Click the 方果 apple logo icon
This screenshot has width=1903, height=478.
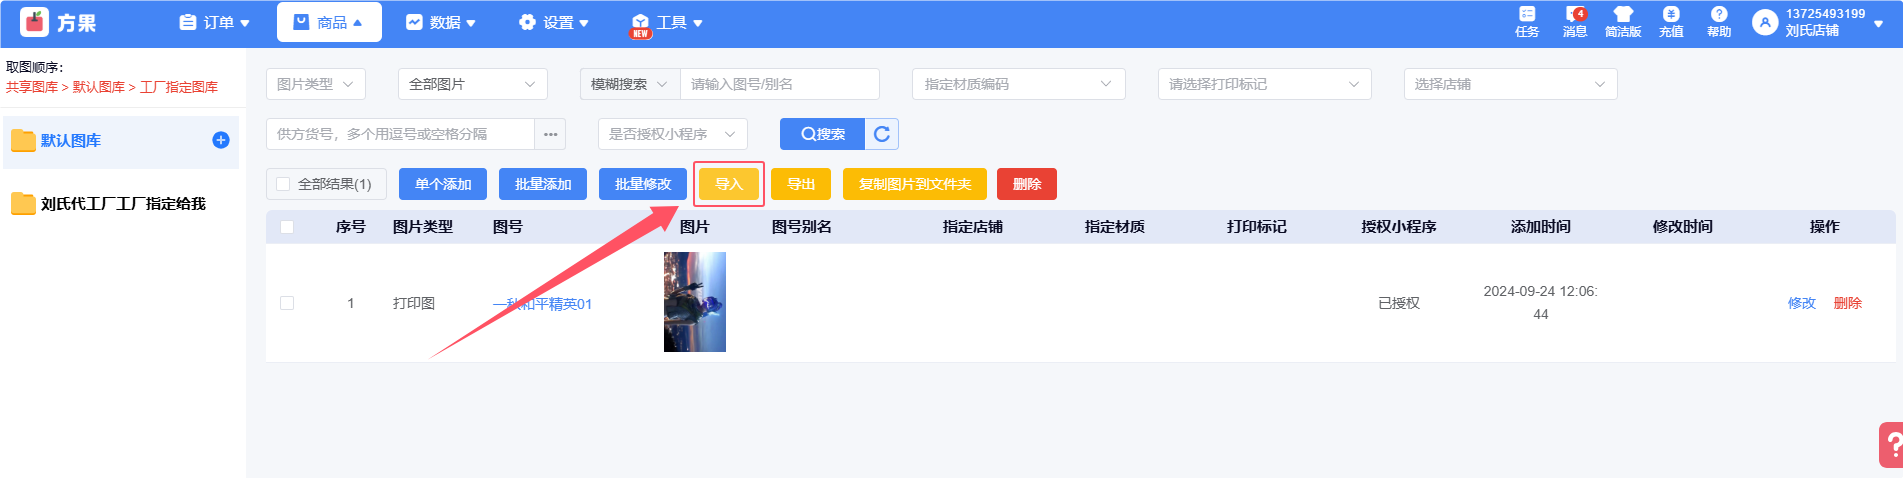click(34, 22)
